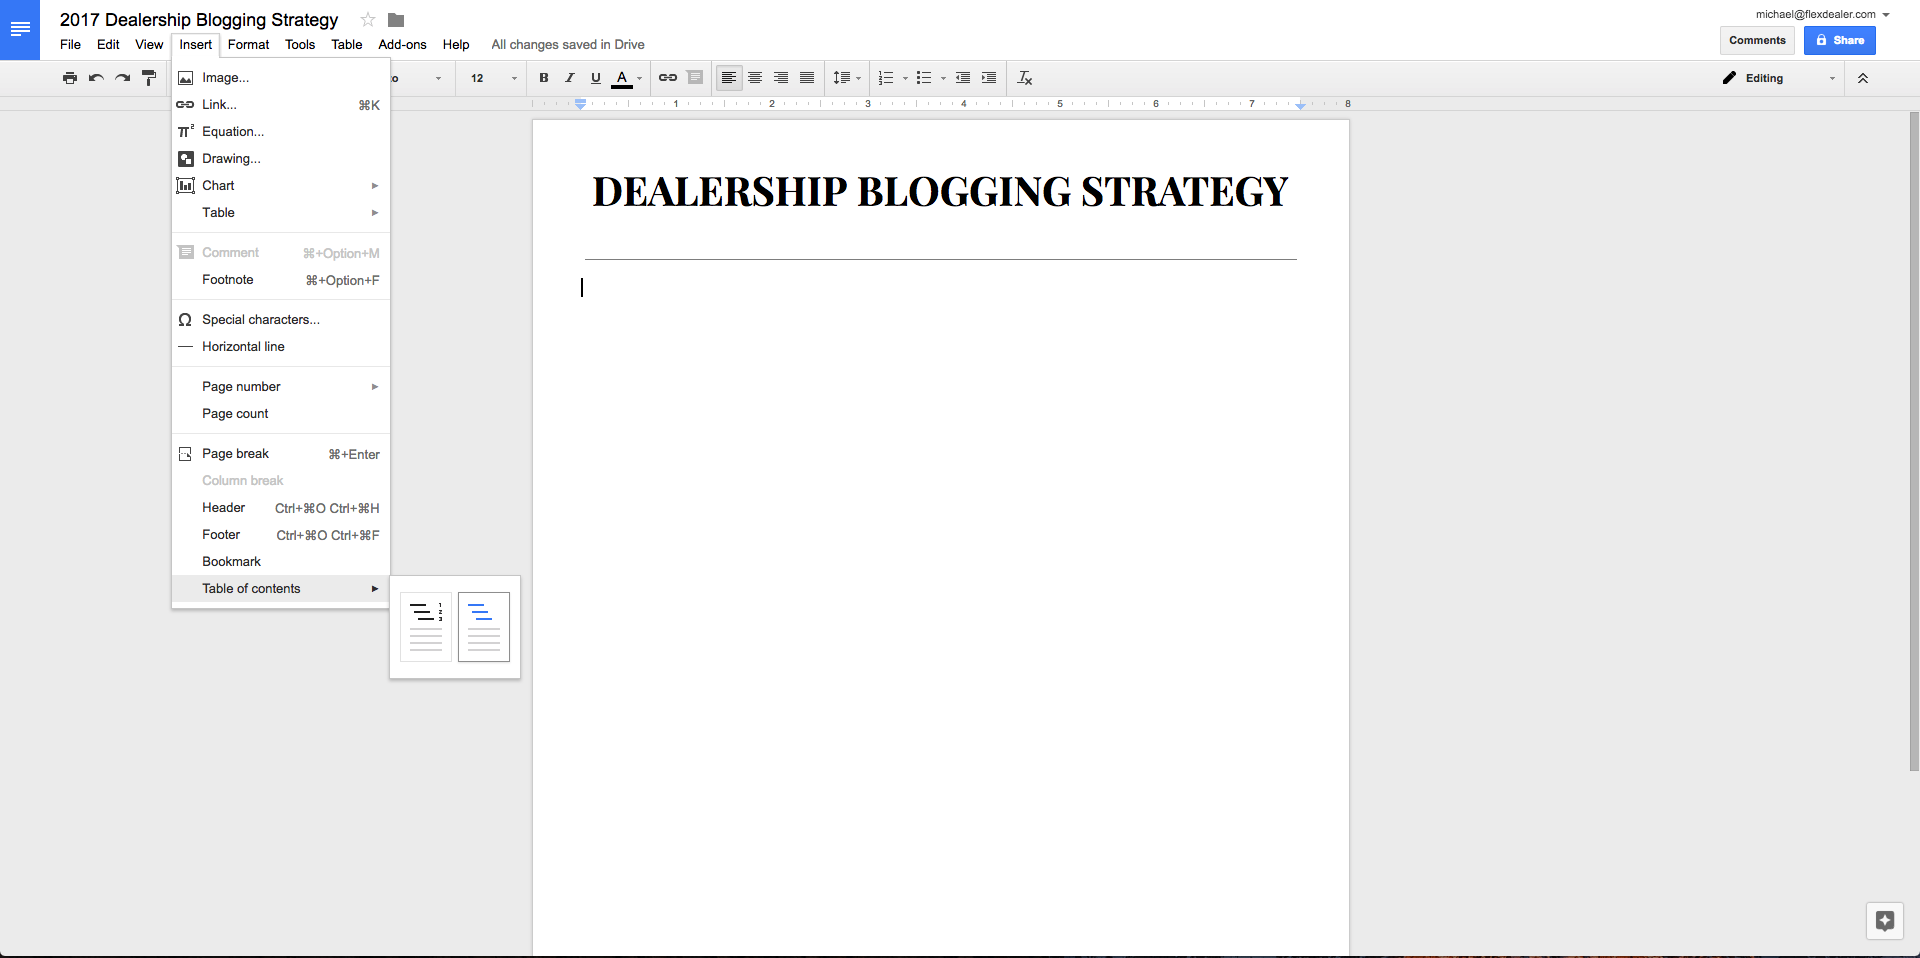Click the print icon in toolbar

pos(69,78)
